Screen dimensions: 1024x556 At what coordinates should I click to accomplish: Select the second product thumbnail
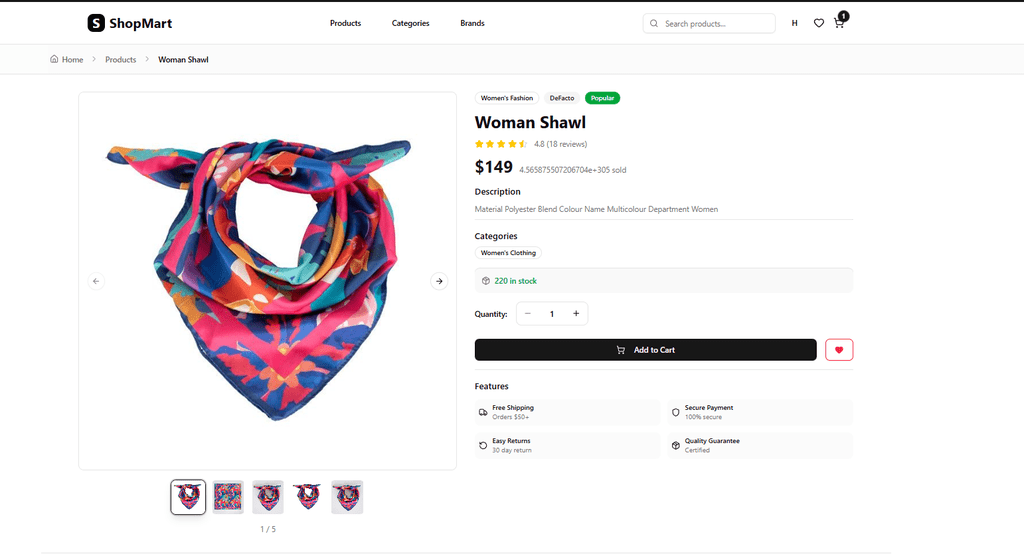(x=228, y=497)
